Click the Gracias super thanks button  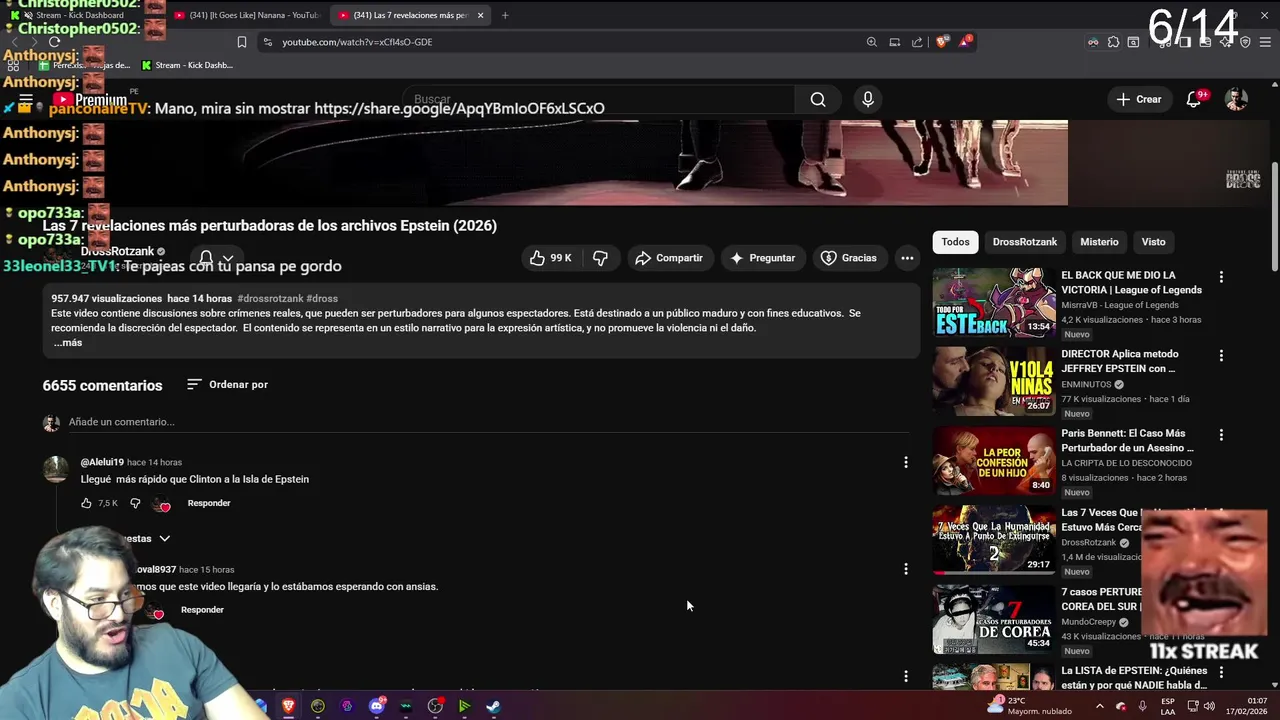[848, 258]
